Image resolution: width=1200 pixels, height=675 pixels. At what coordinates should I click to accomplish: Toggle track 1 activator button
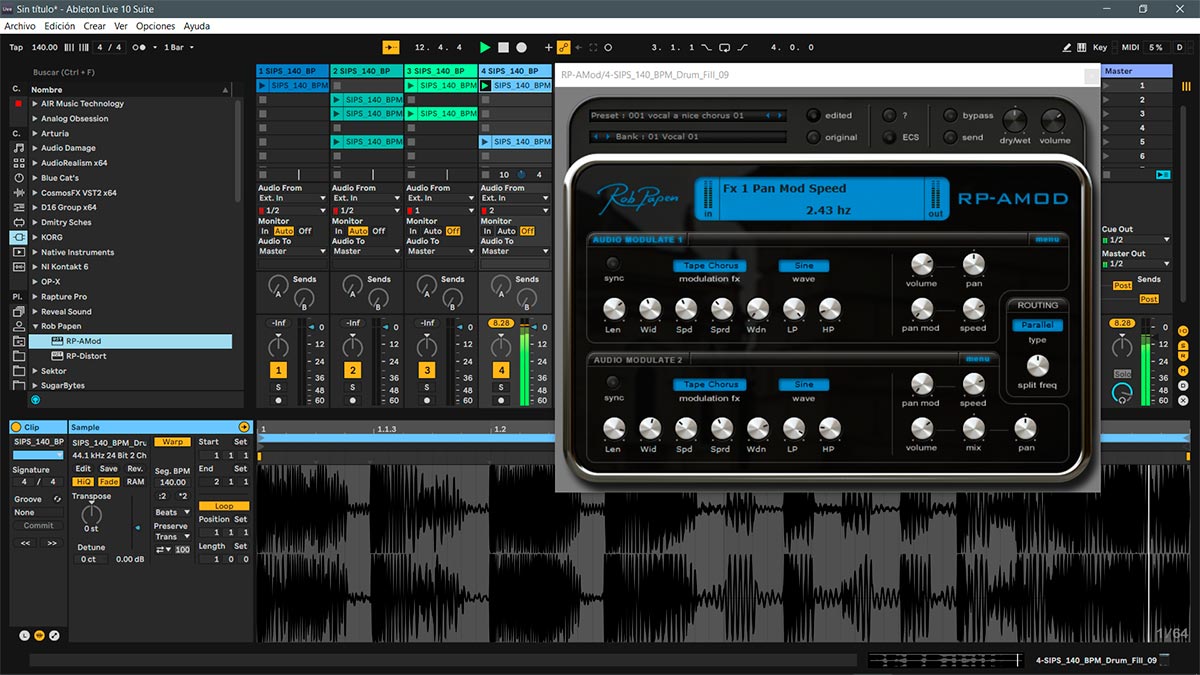pyautogui.click(x=279, y=370)
